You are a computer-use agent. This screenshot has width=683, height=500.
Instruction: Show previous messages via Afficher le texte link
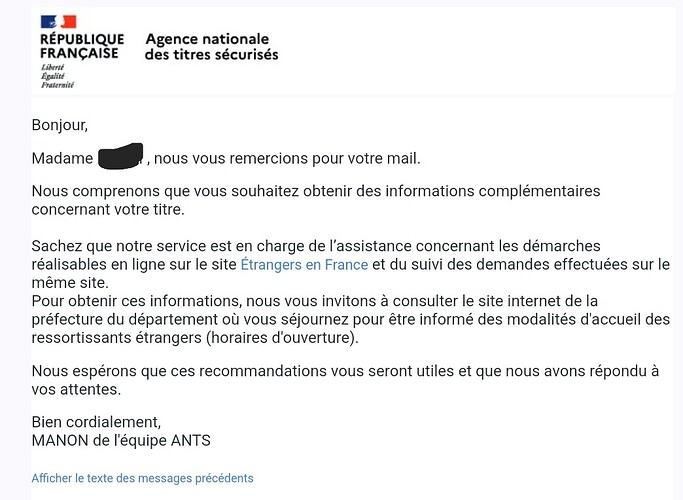[142, 478]
